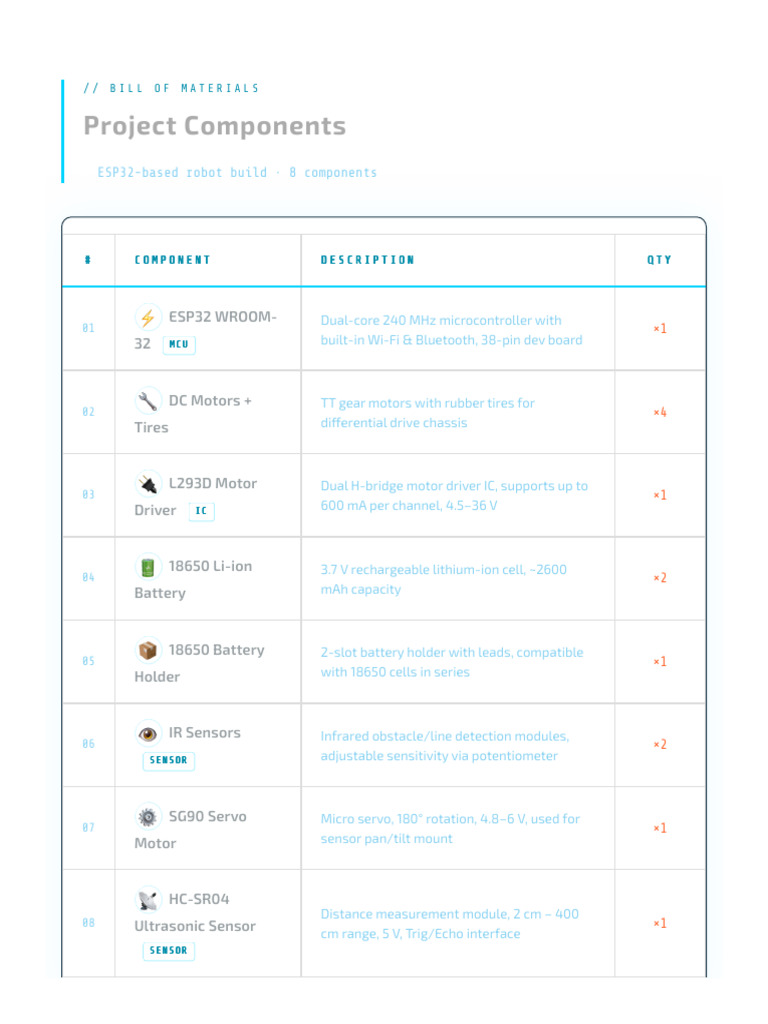
Task: Click the lightning bolt icon beside ESP32
Action: [148, 317]
